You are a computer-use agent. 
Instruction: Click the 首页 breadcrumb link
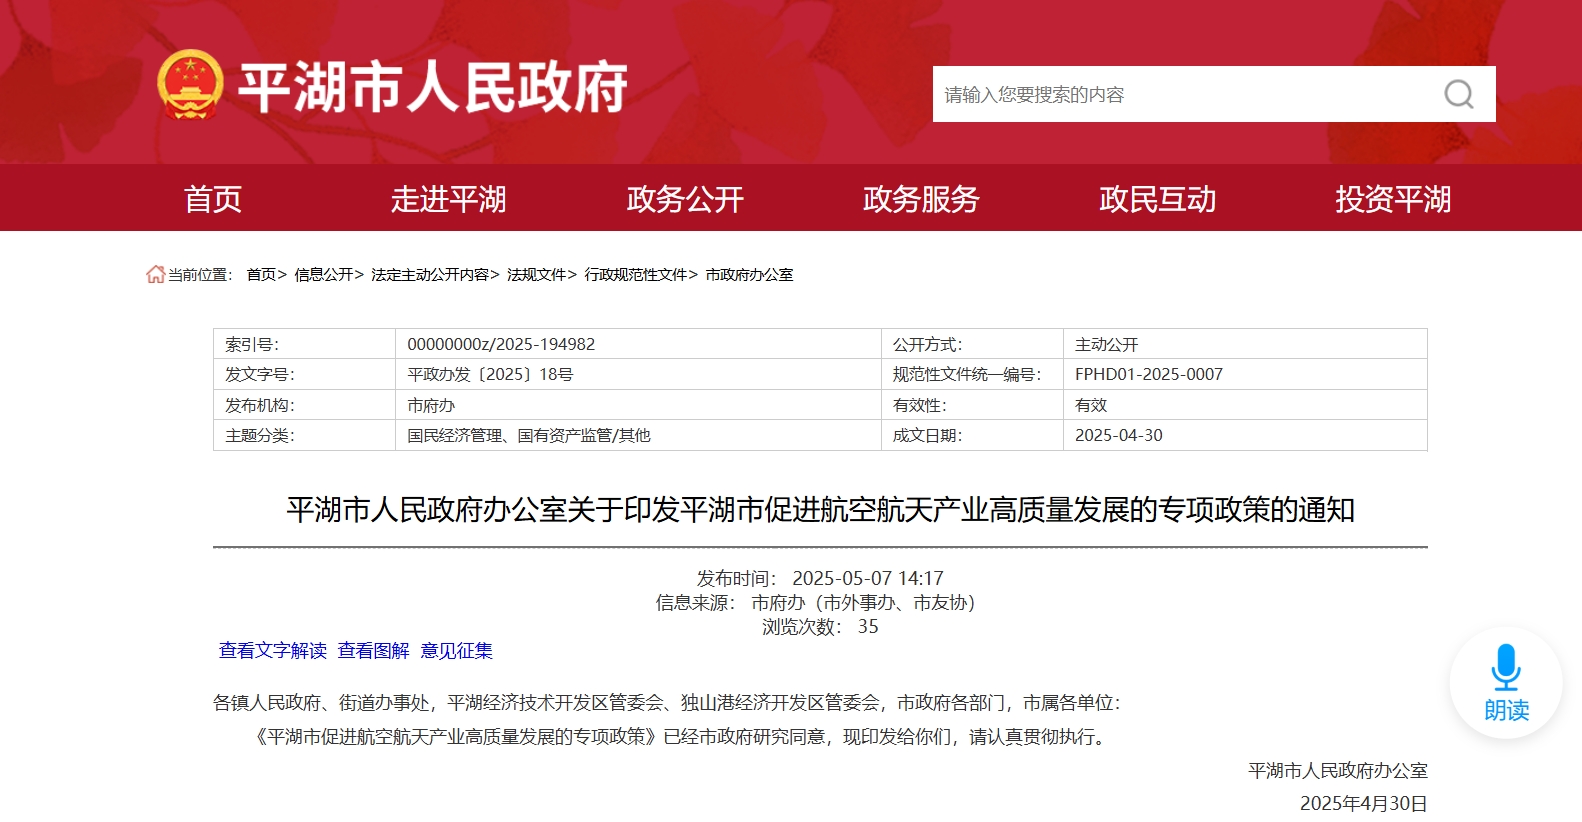click(261, 275)
